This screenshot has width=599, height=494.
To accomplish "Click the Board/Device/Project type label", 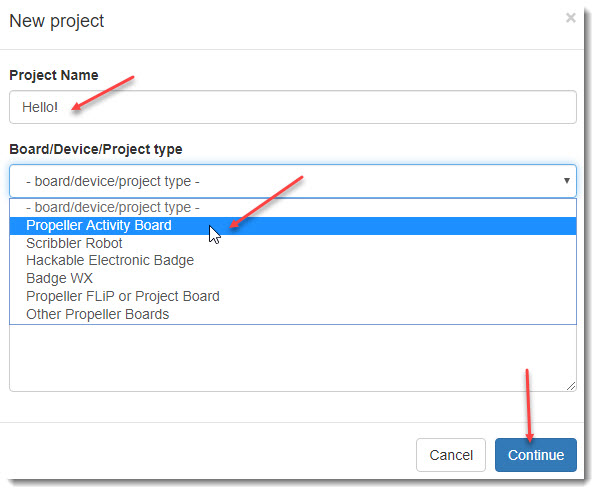I will coord(96,149).
